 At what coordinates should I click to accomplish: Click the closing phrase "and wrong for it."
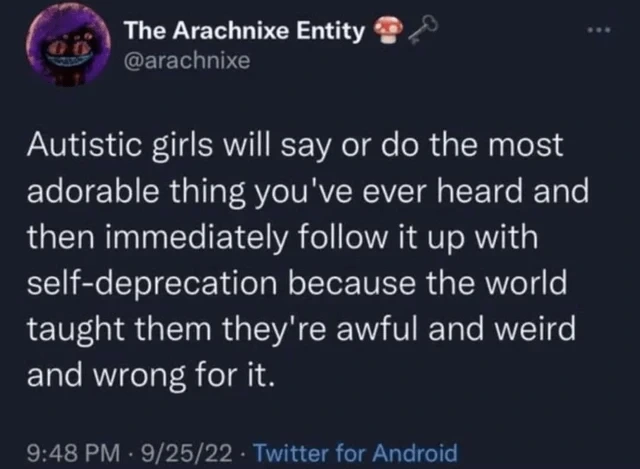pyautogui.click(x=151, y=376)
